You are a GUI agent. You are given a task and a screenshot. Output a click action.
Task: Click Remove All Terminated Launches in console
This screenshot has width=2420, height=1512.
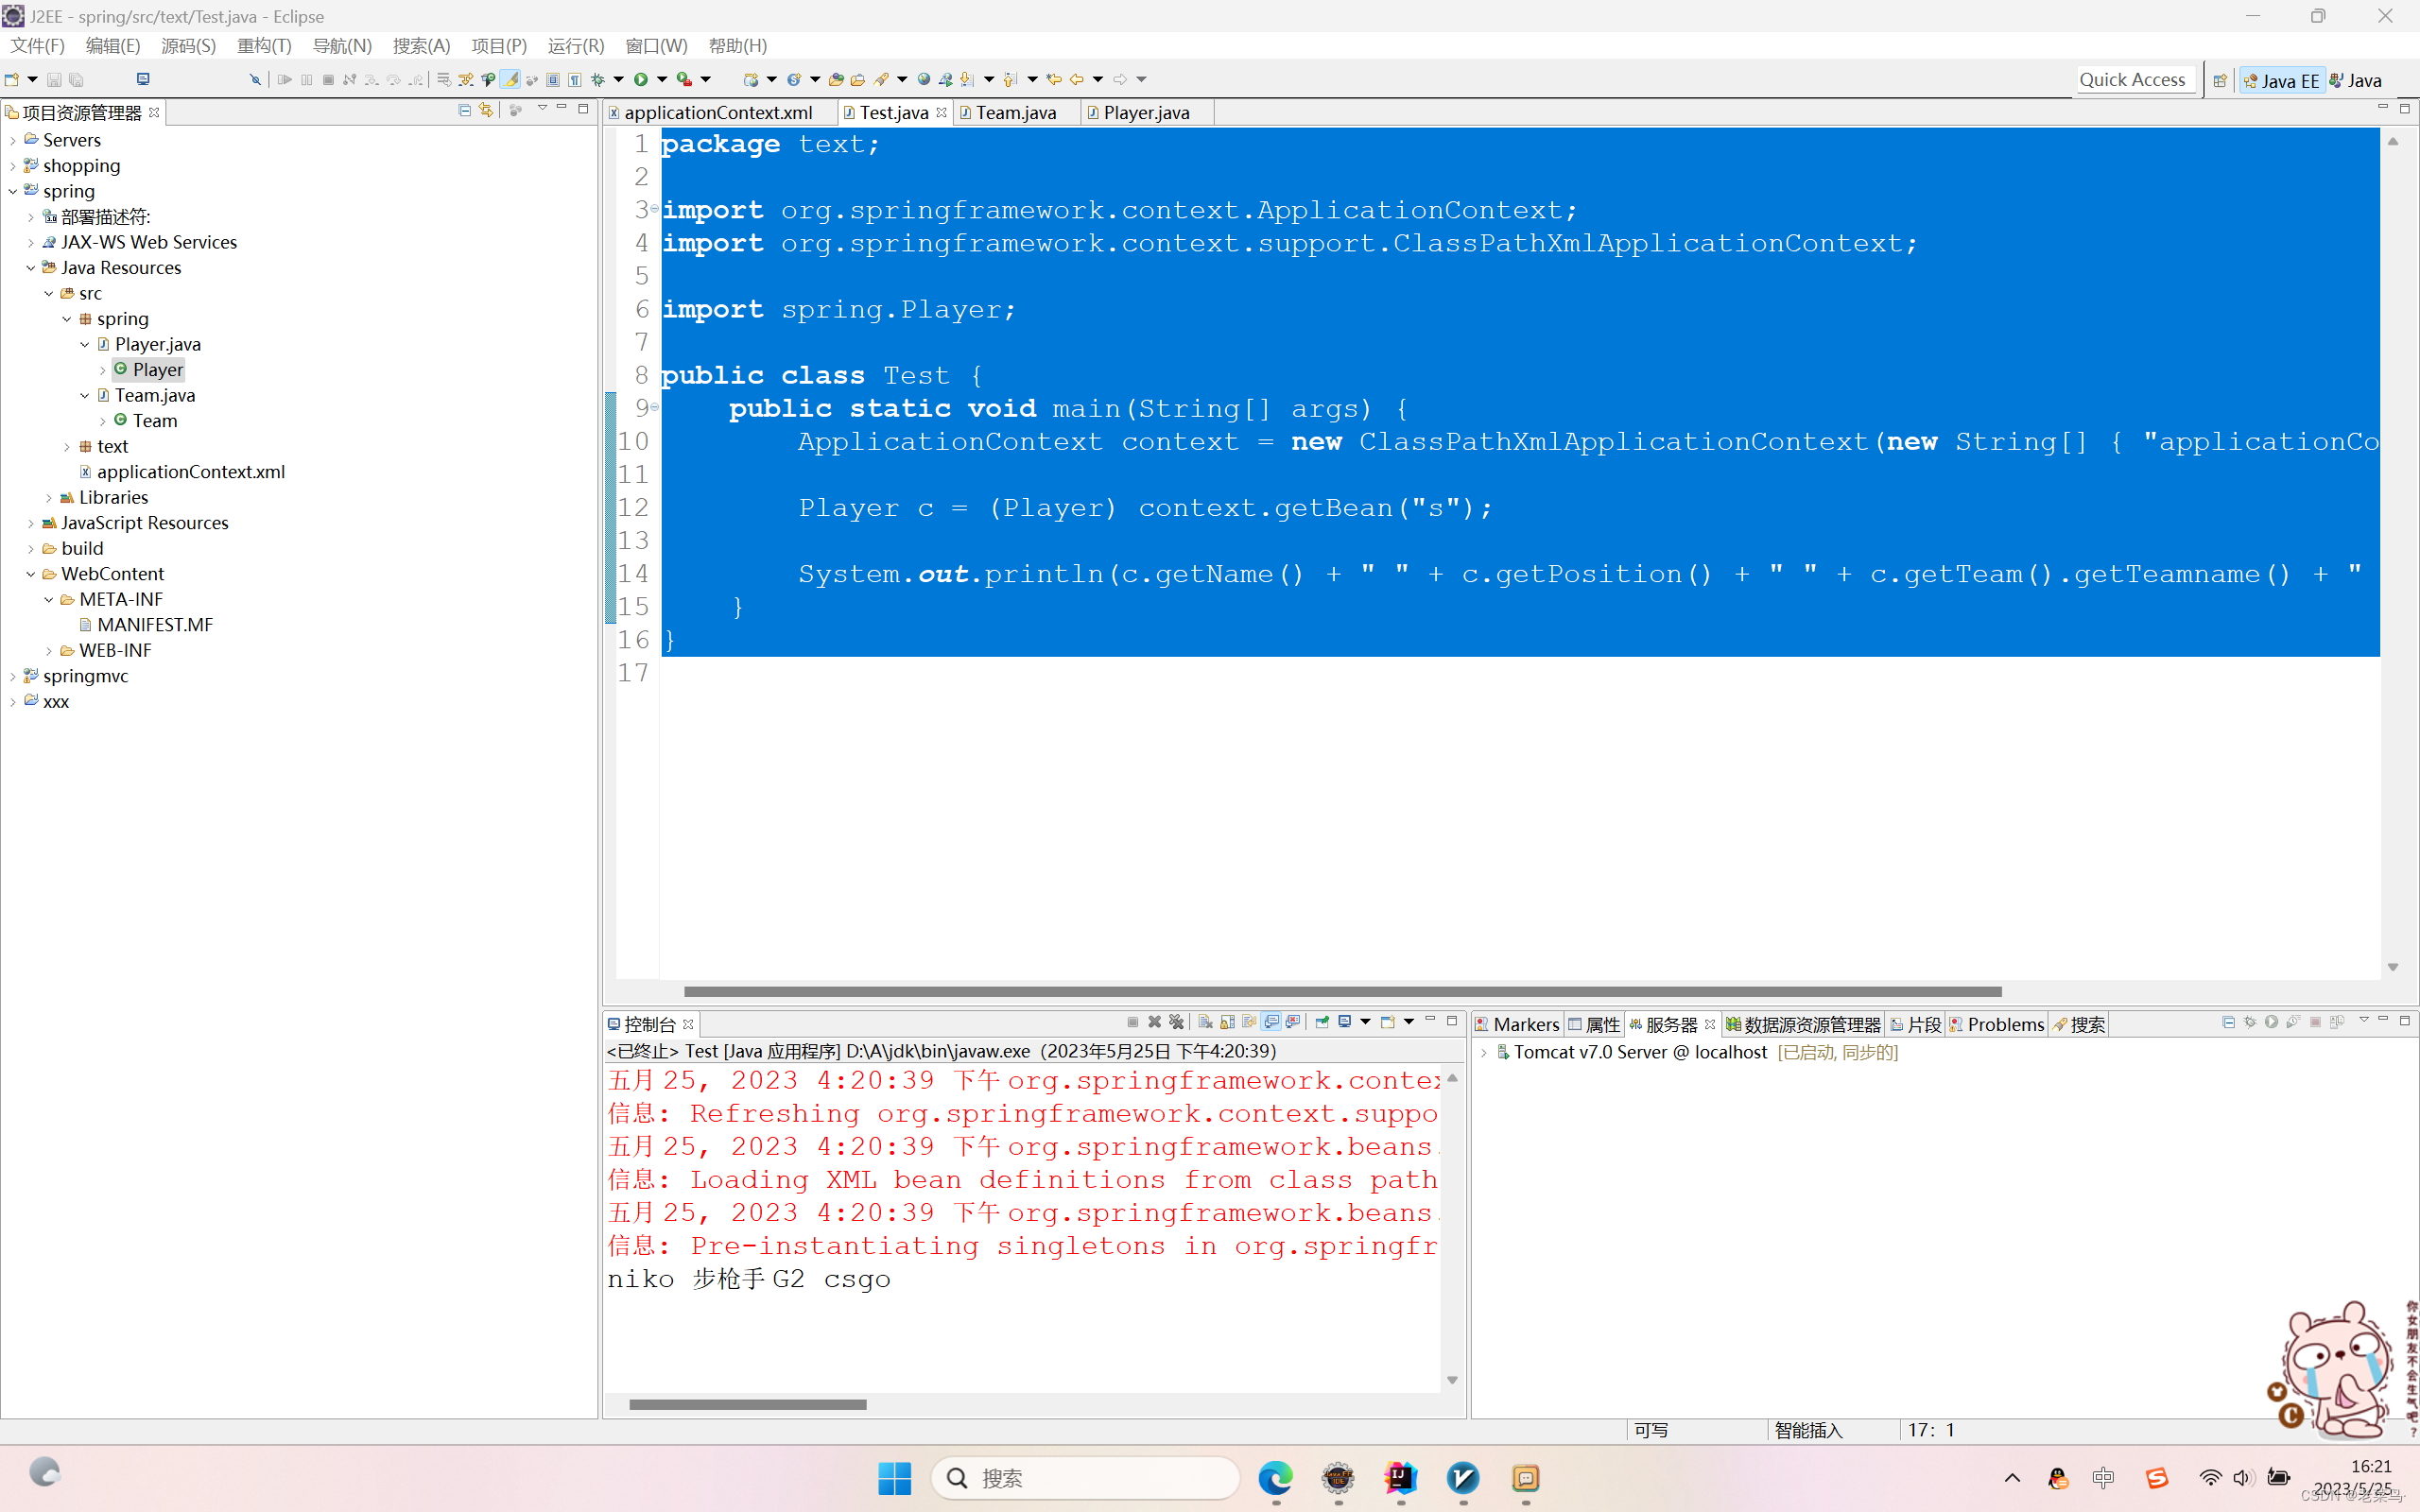1176,1022
